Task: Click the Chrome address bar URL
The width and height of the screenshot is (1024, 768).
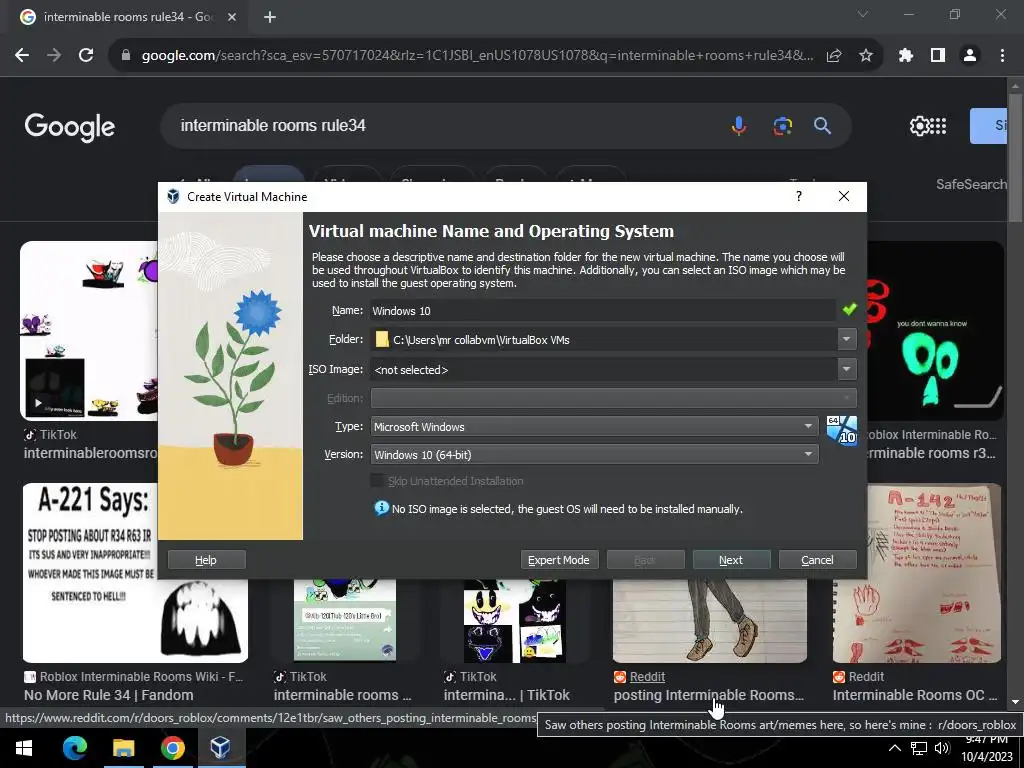Action: tap(477, 56)
